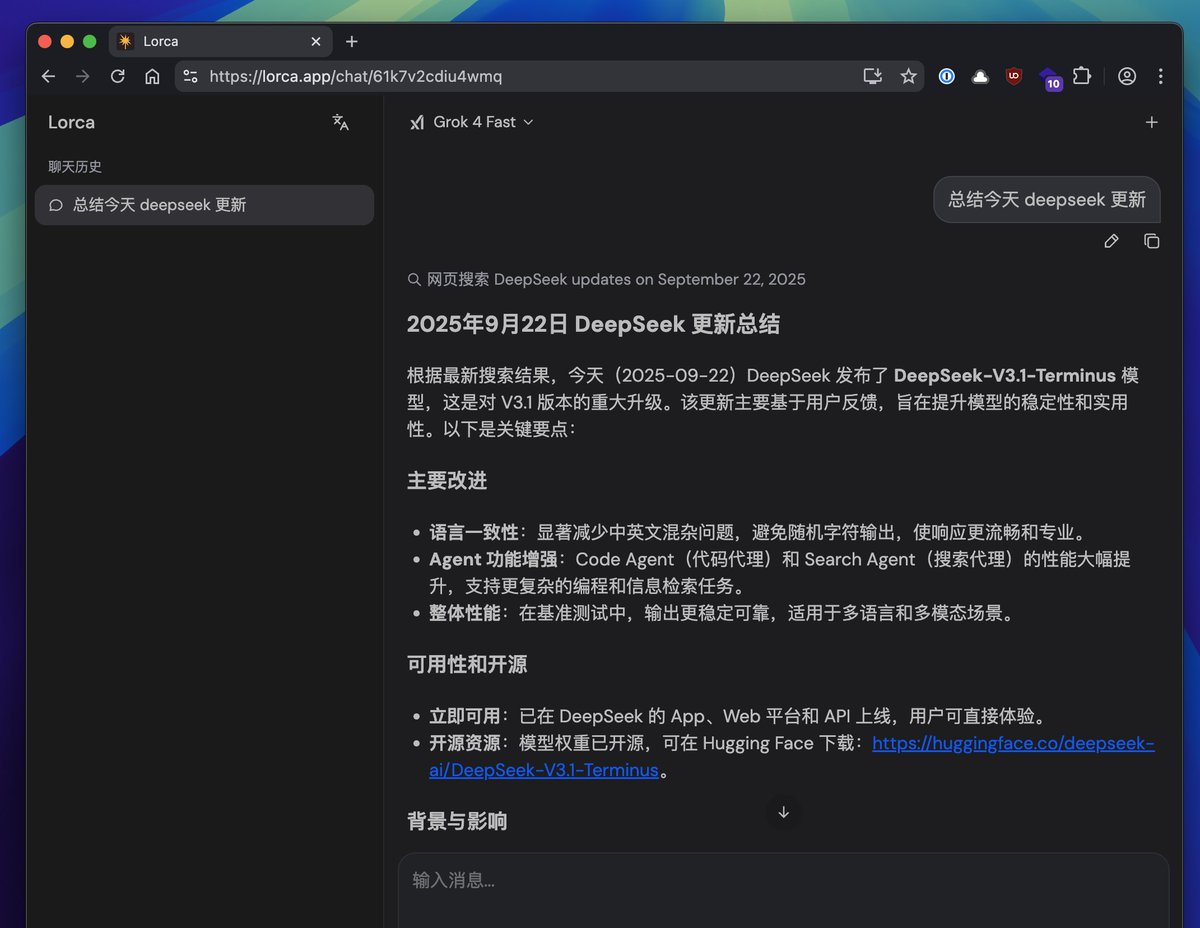The image size is (1200, 928).
Task: Jump to bottom with down arrow button
Action: pos(783,812)
